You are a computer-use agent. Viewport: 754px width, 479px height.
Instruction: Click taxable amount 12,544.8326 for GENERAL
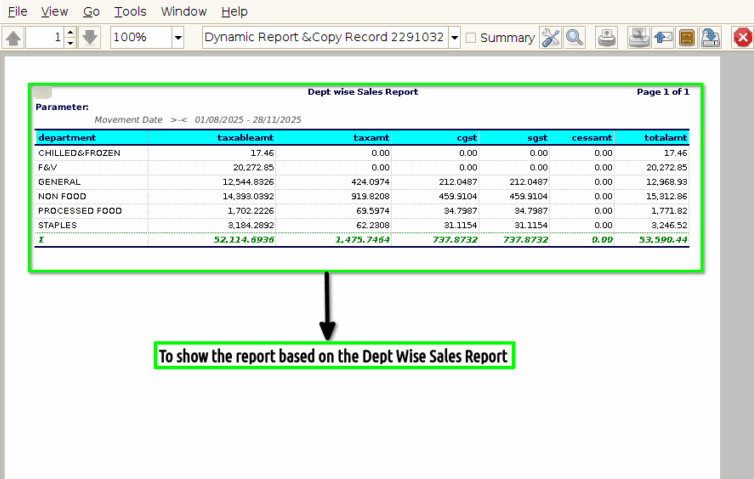click(248, 182)
